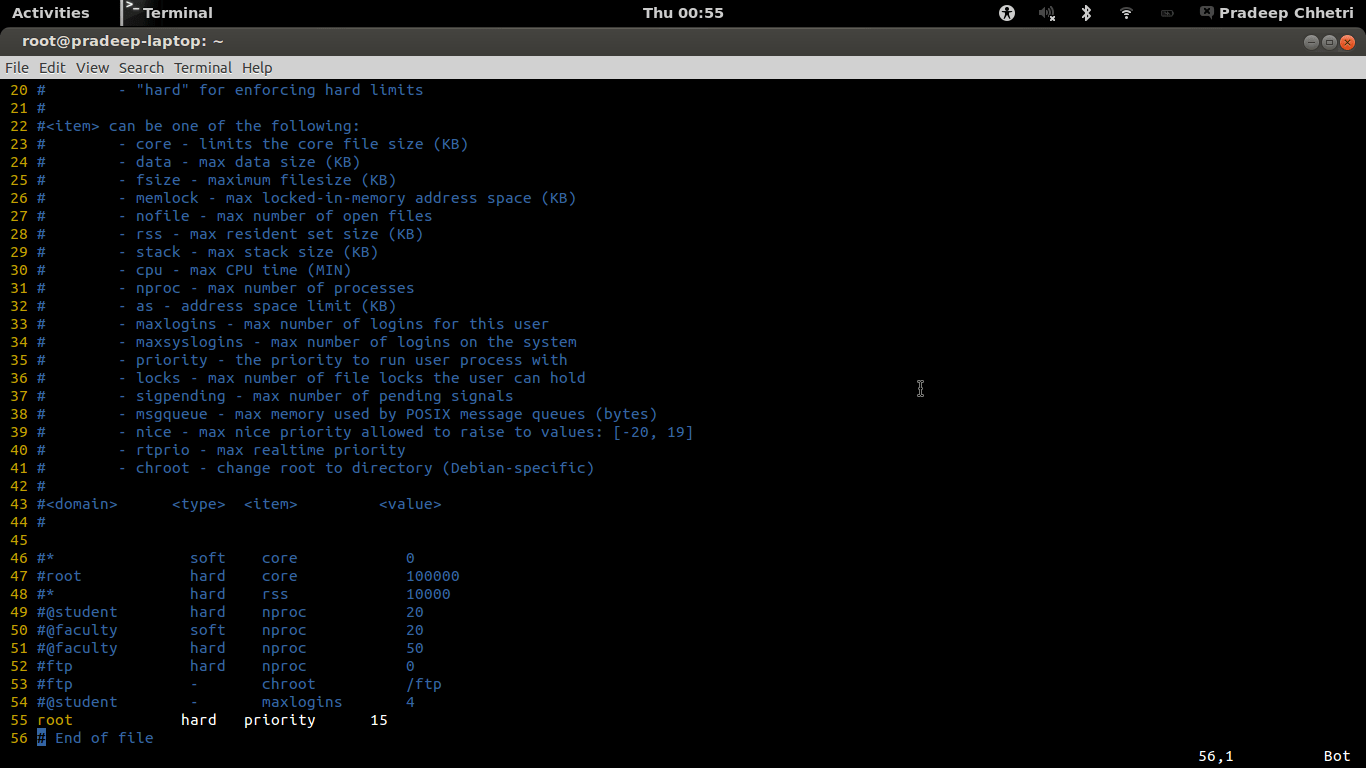
Task: Click line number 45
Action: point(19,540)
